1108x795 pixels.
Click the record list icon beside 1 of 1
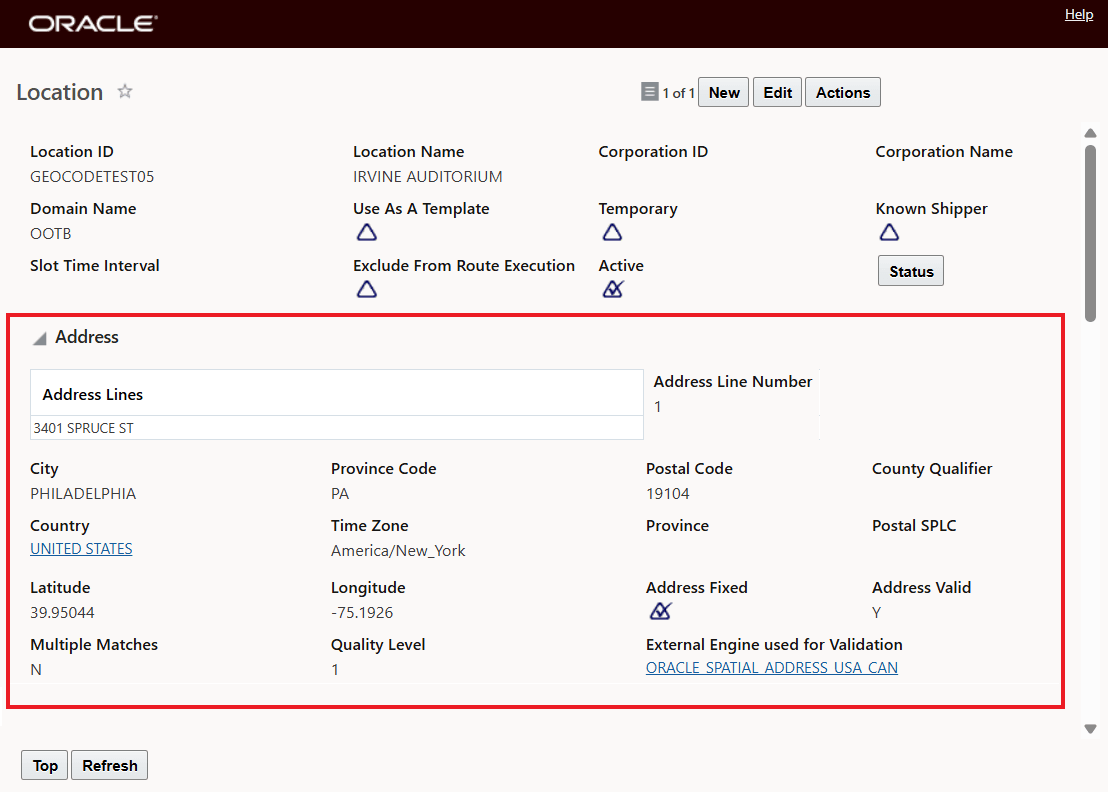tap(650, 92)
